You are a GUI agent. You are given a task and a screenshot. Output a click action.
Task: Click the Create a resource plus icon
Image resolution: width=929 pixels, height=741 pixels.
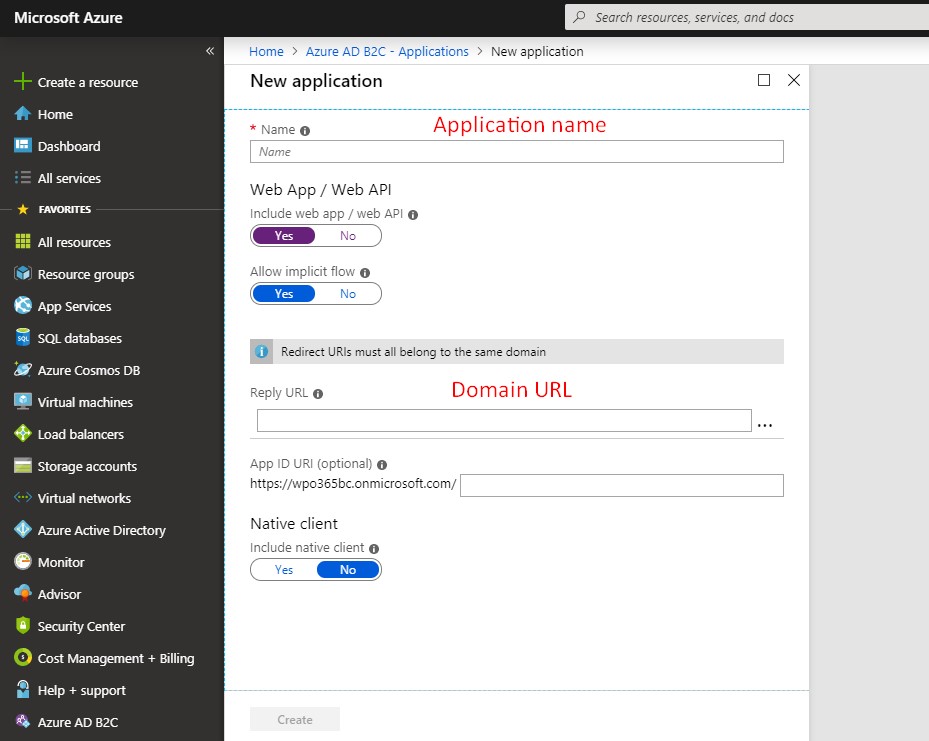click(23, 81)
